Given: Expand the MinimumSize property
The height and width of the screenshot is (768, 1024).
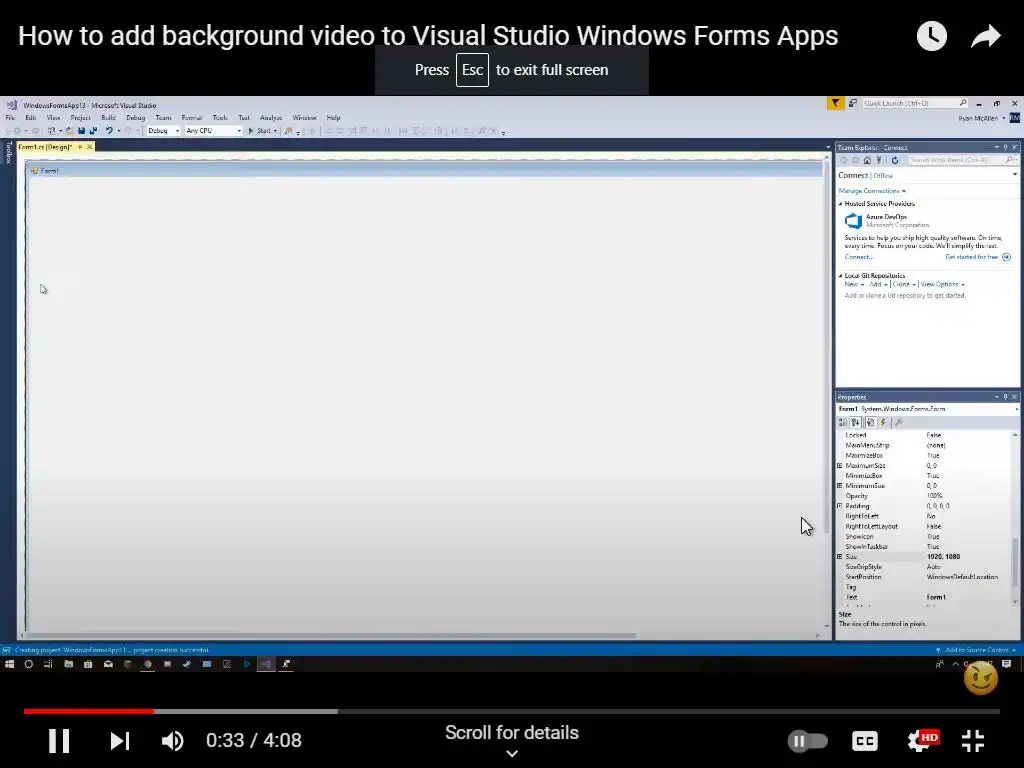Looking at the screenshot, I should [840, 486].
